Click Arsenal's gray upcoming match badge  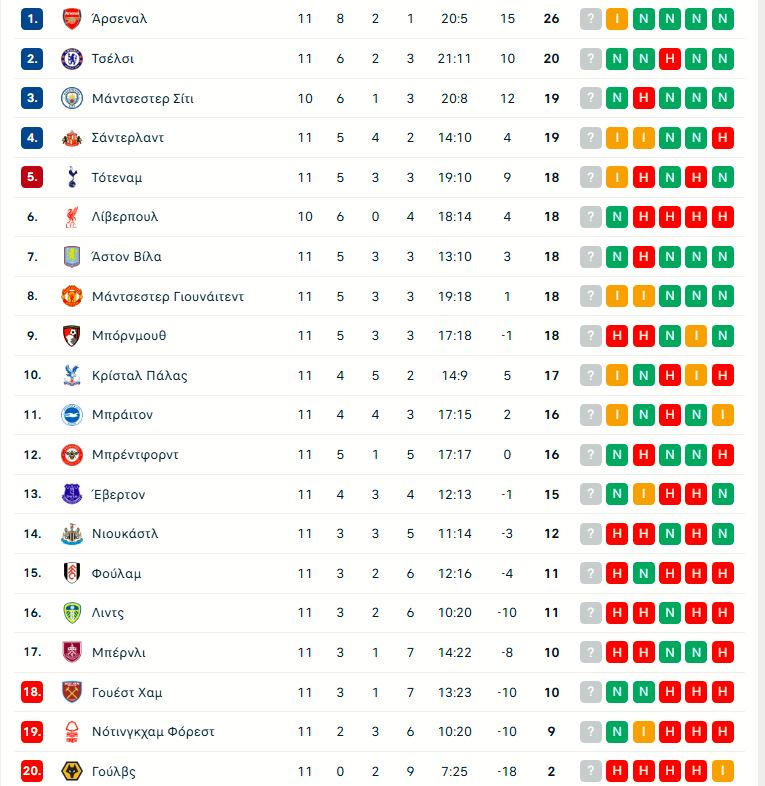(x=591, y=19)
